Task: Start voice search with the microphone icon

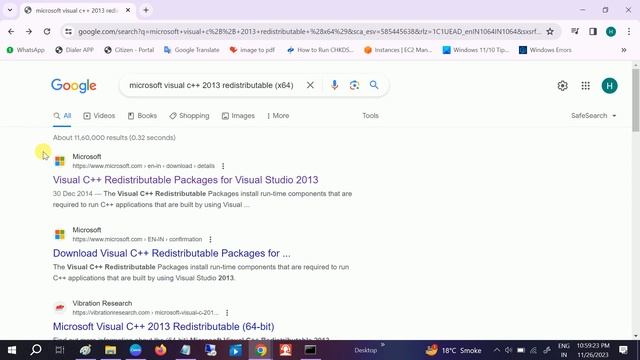Action: tap(334, 85)
